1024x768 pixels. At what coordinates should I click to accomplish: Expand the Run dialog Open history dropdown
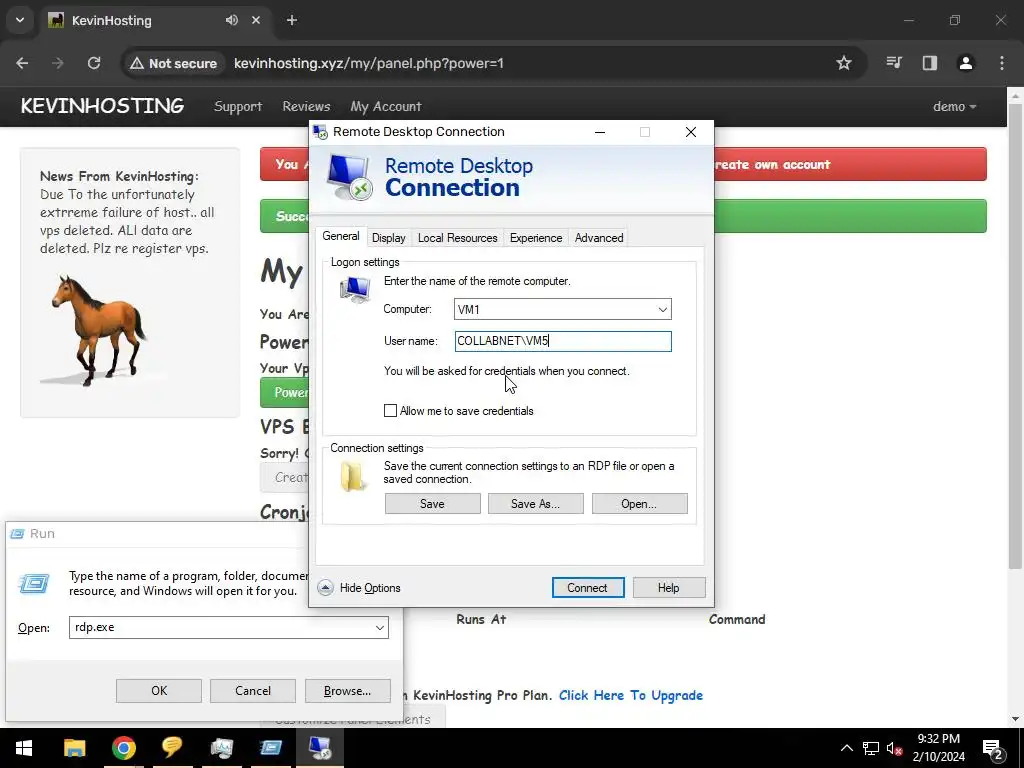click(x=379, y=628)
